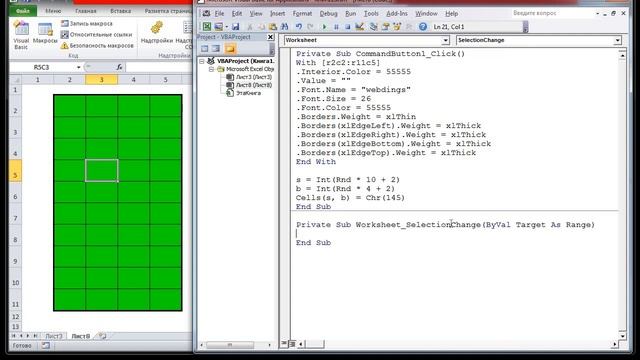Click the Break pause icon
Viewport: 640px width, 360px height.
point(336,27)
